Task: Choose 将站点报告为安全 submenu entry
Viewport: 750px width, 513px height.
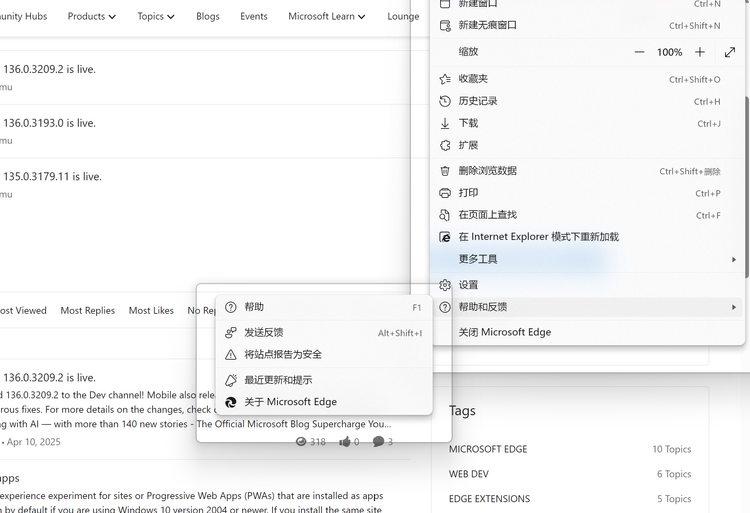Action: point(324,354)
